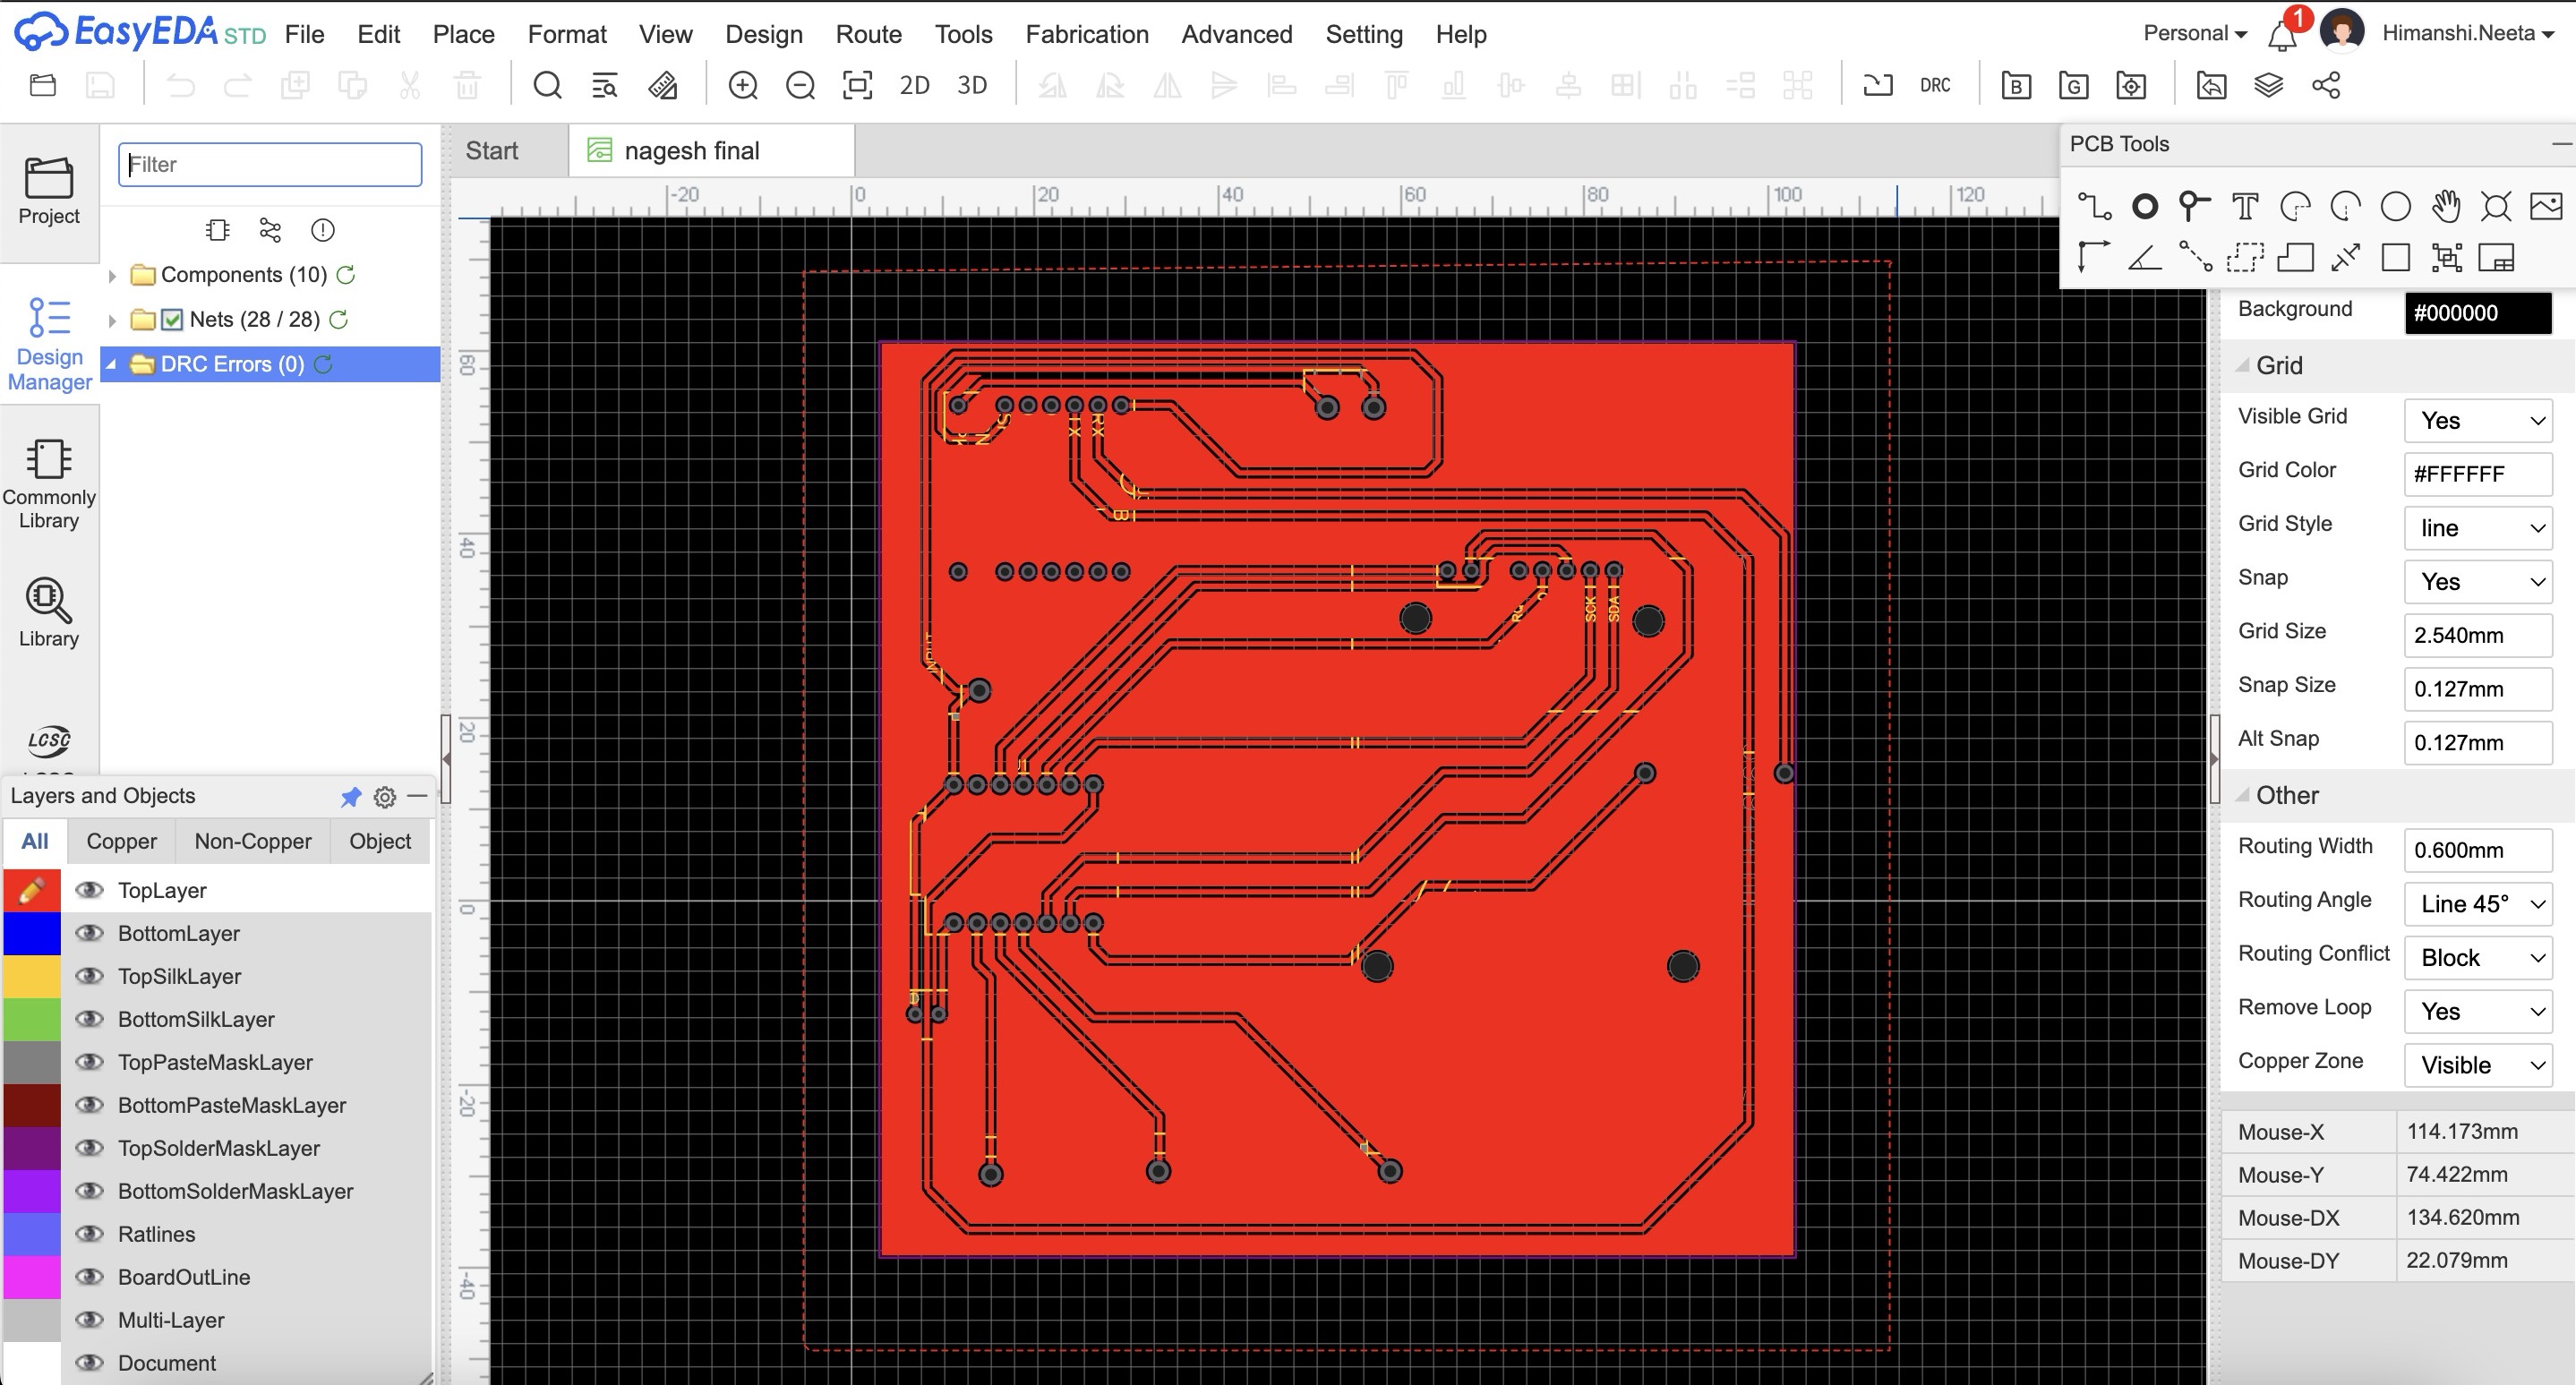Viewport: 2576px width, 1385px height.
Task: Click the Zoom In toolbar icon
Action: coord(743,85)
